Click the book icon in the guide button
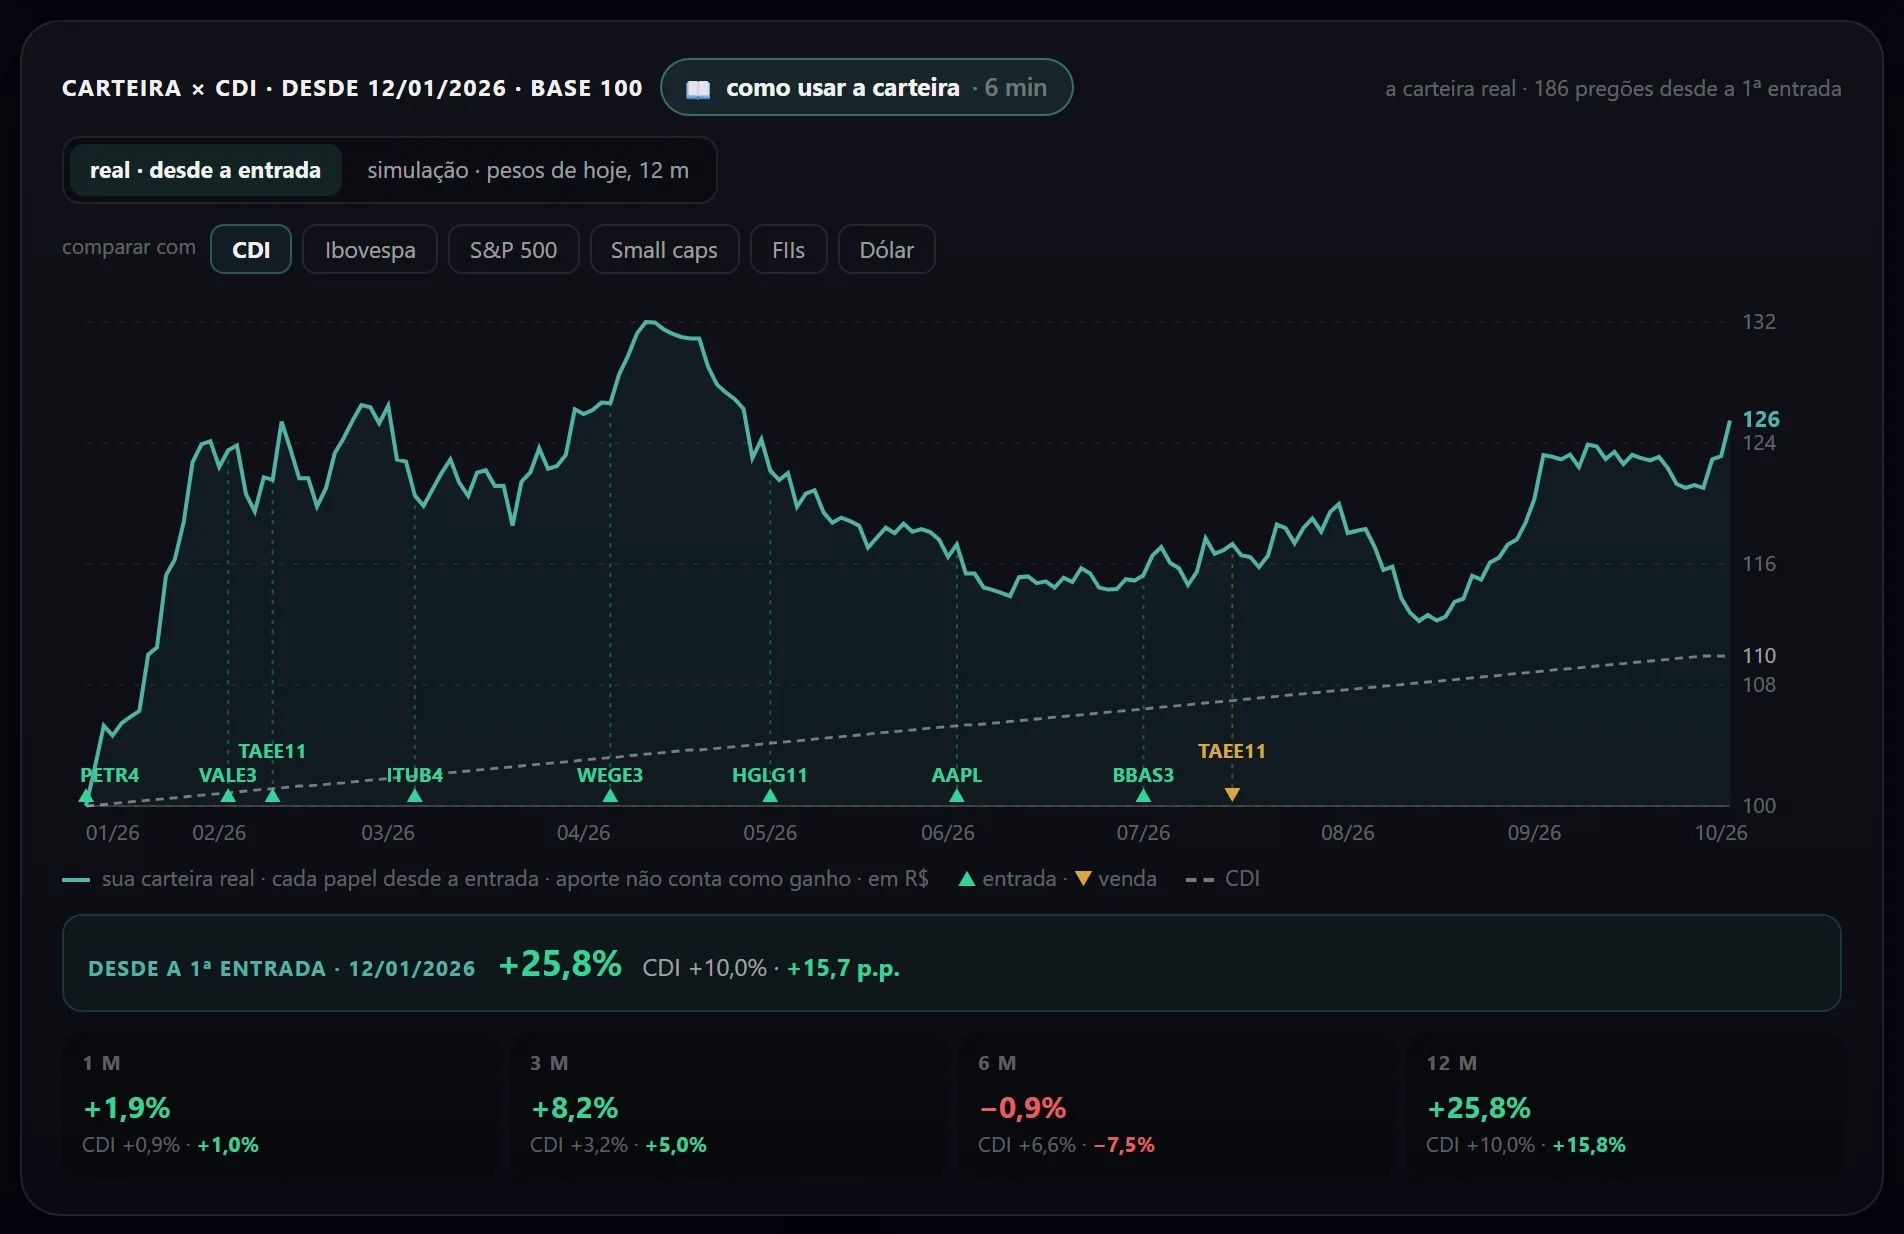The height and width of the screenshot is (1234, 1904). click(698, 89)
